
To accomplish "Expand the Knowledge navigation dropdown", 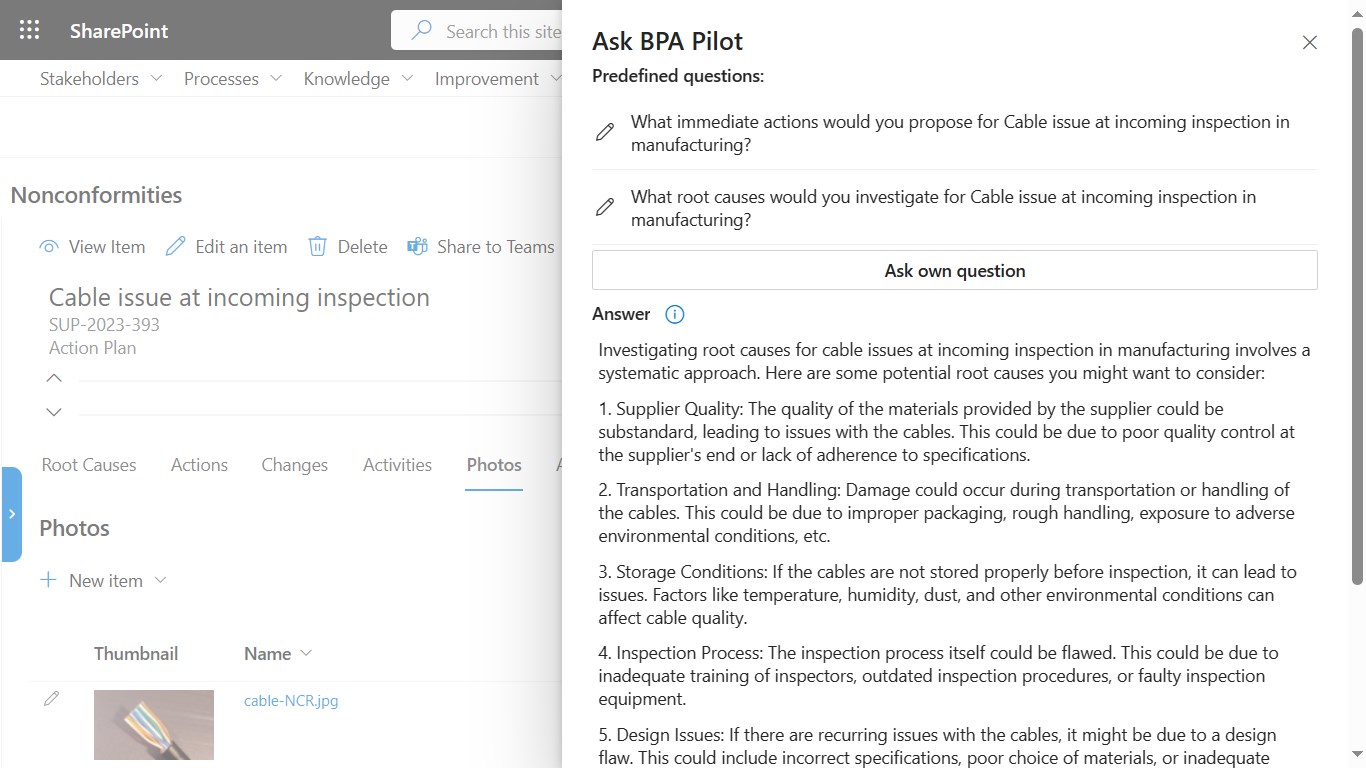I will (407, 79).
